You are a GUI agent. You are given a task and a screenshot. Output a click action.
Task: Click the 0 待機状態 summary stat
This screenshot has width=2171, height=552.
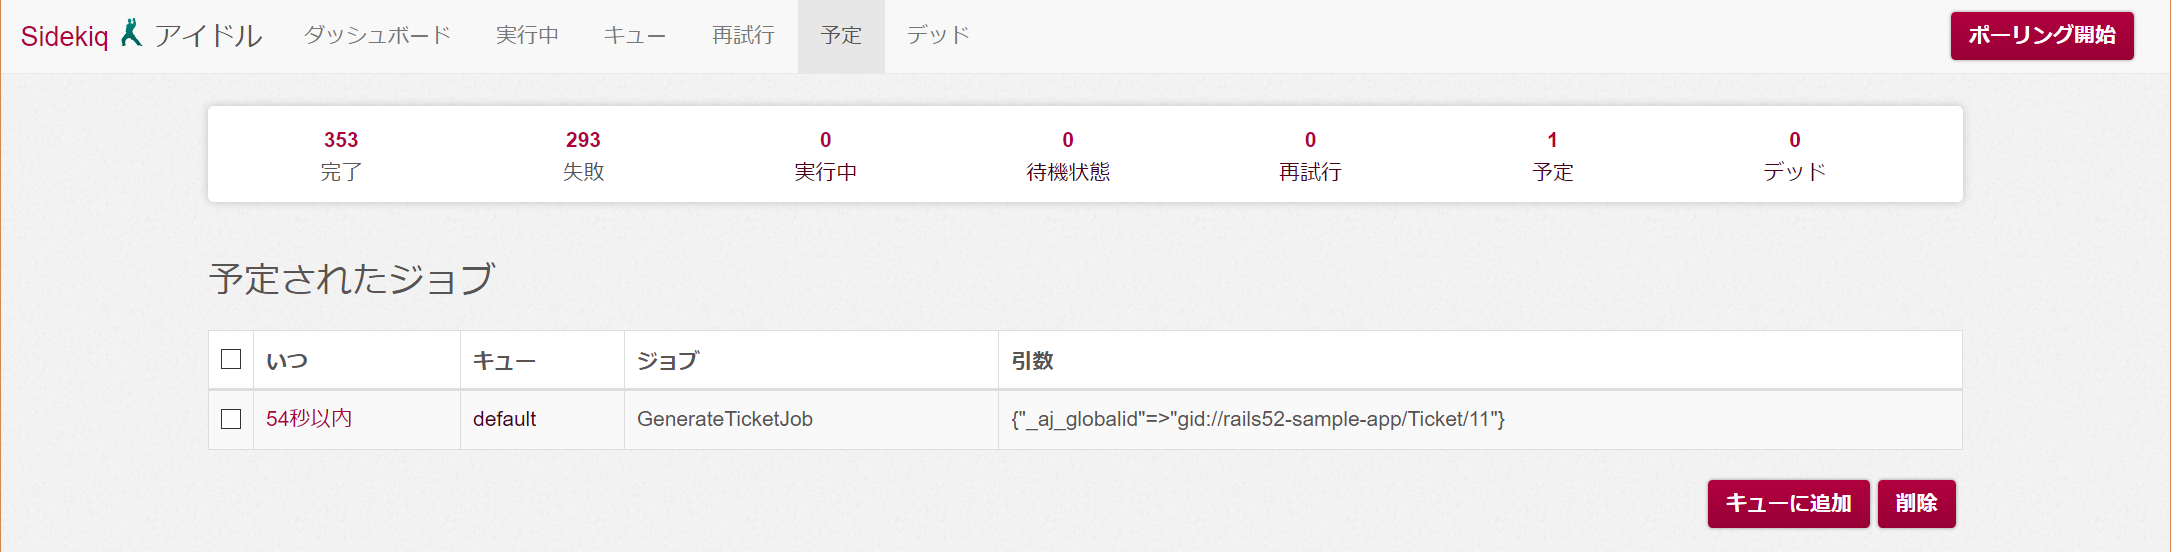tap(1068, 155)
